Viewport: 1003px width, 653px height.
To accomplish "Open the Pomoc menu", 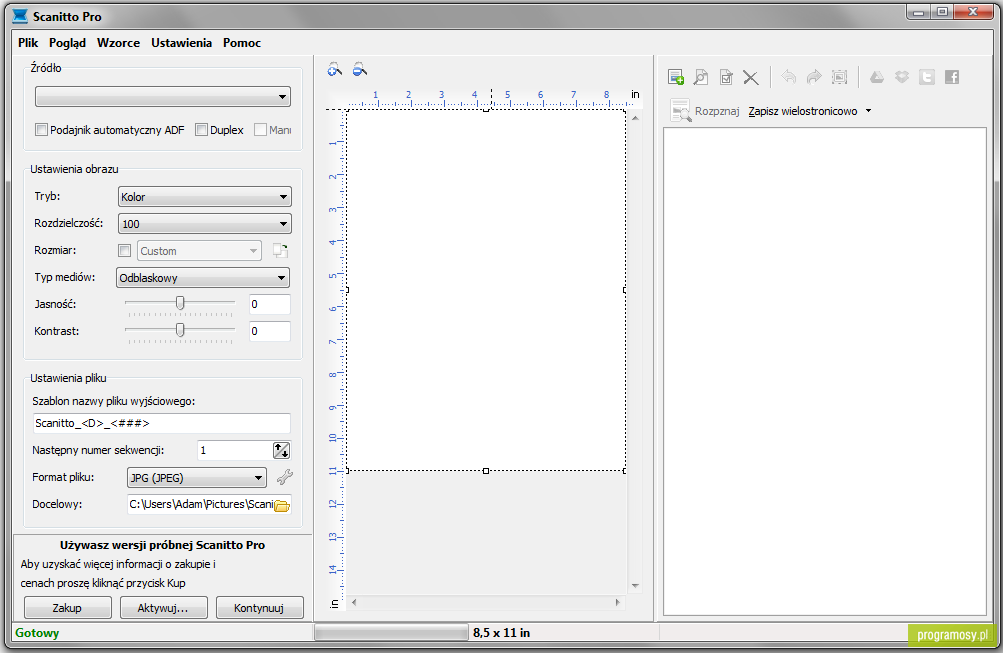I will coord(242,43).
